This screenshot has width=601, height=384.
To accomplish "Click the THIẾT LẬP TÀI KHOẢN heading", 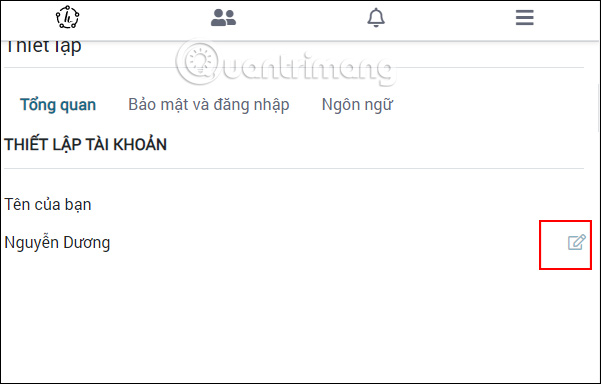I will coord(85,144).
